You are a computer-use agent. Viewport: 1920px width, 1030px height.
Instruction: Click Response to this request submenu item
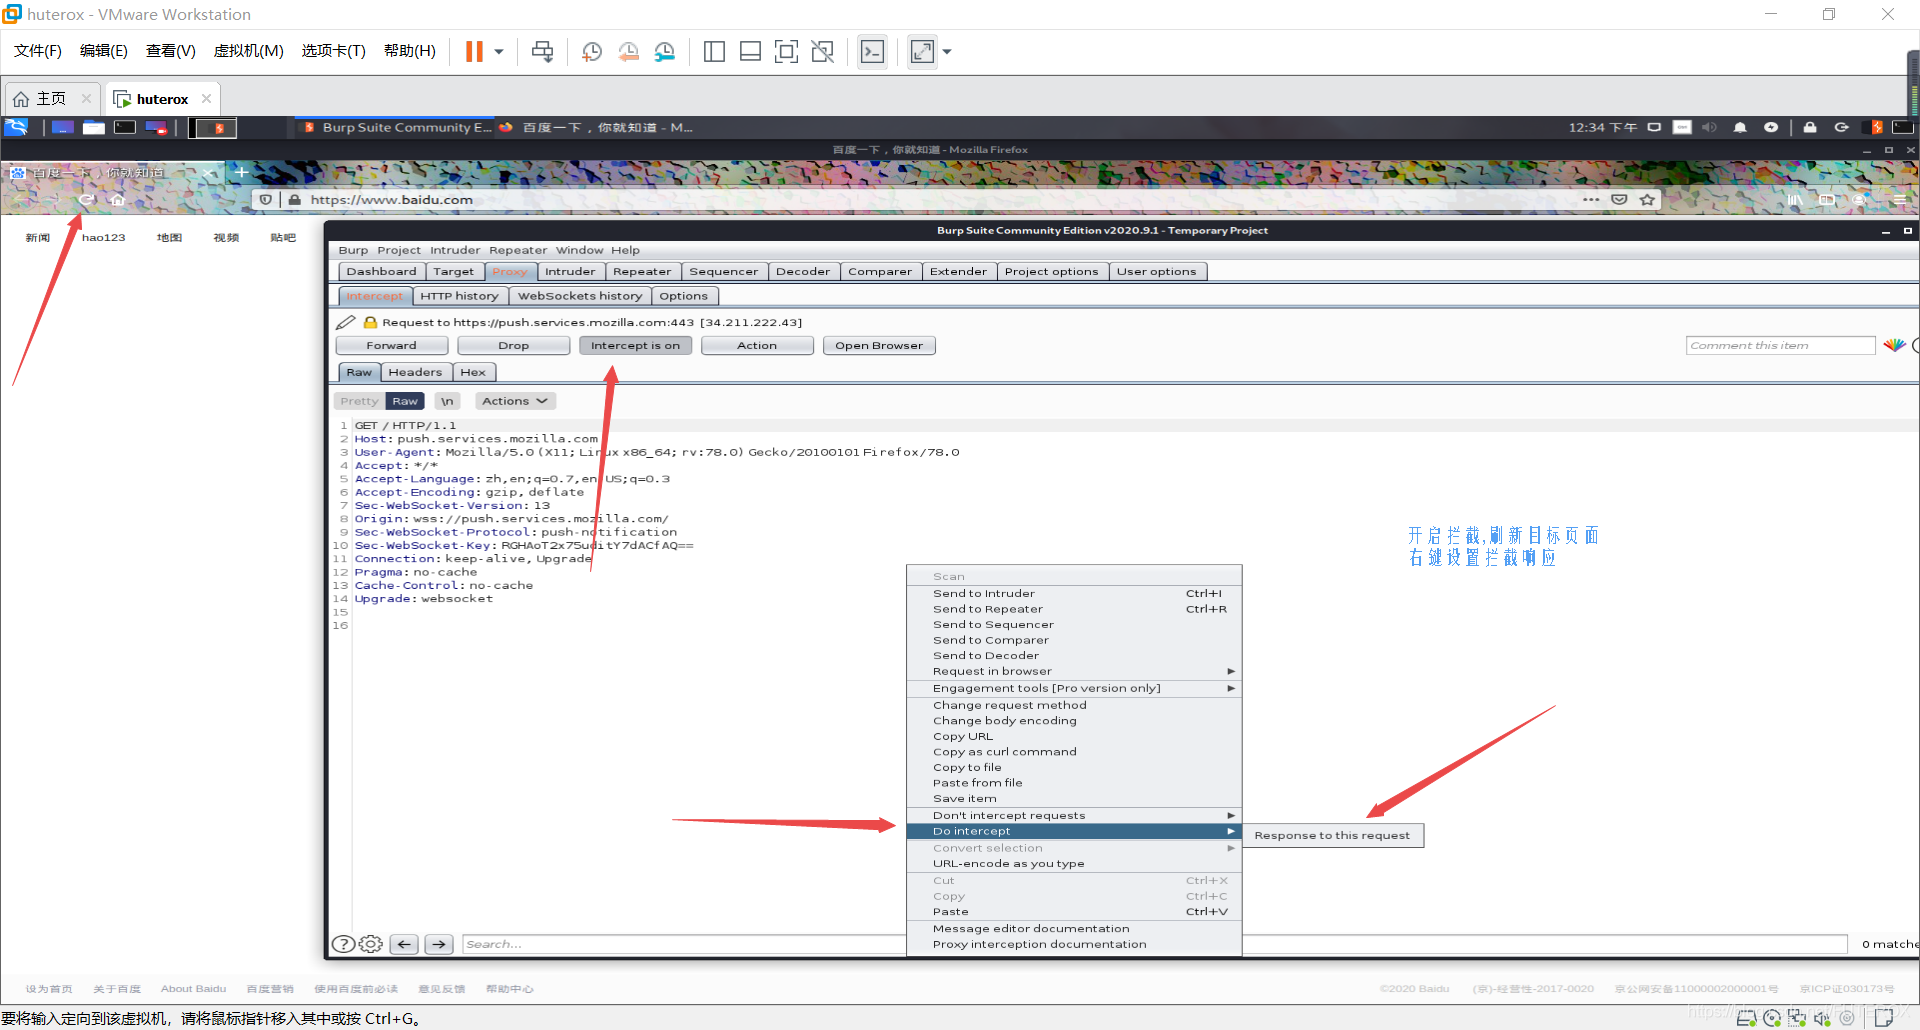click(1332, 836)
